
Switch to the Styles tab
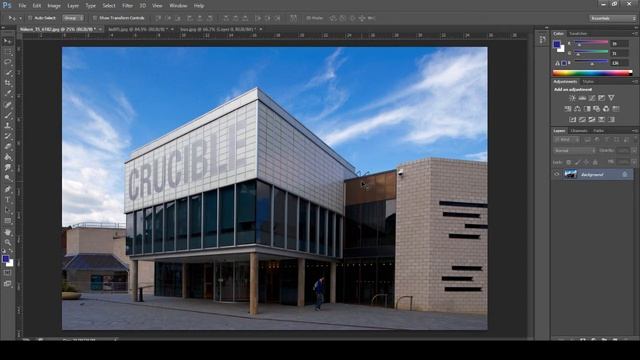pyautogui.click(x=588, y=82)
